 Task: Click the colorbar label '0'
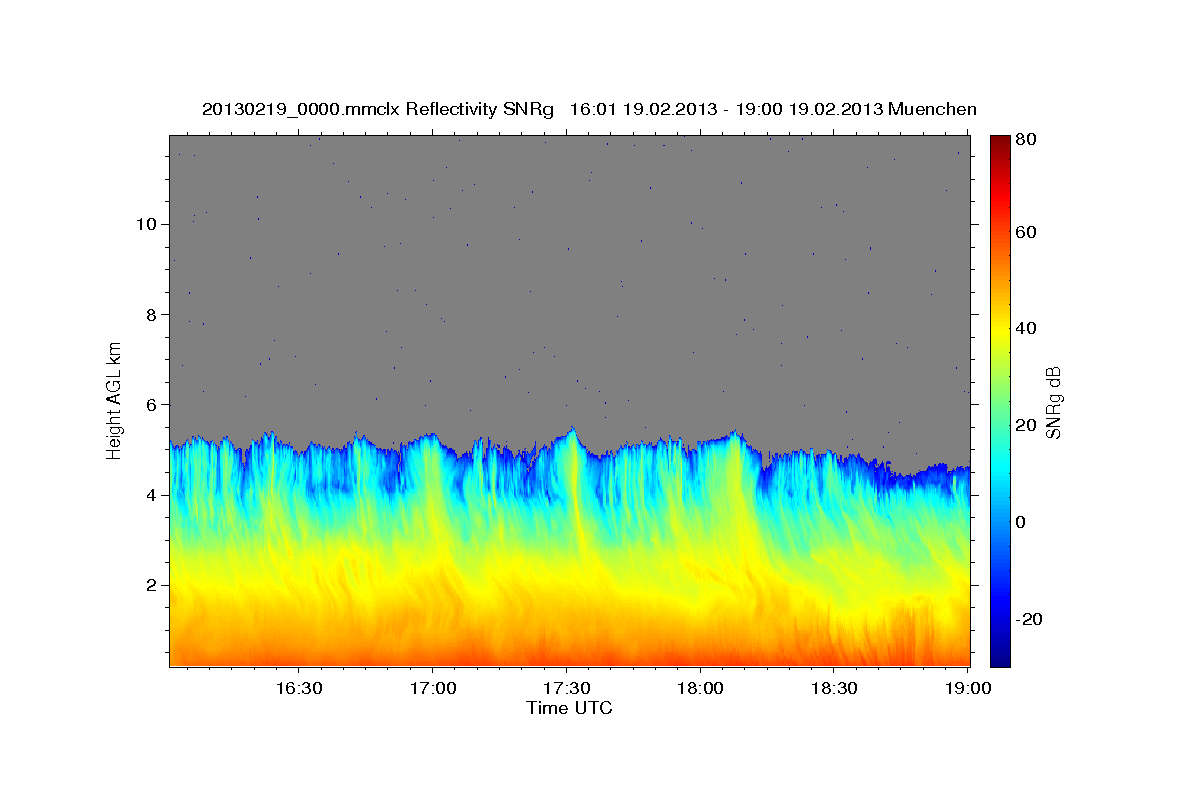point(1020,522)
